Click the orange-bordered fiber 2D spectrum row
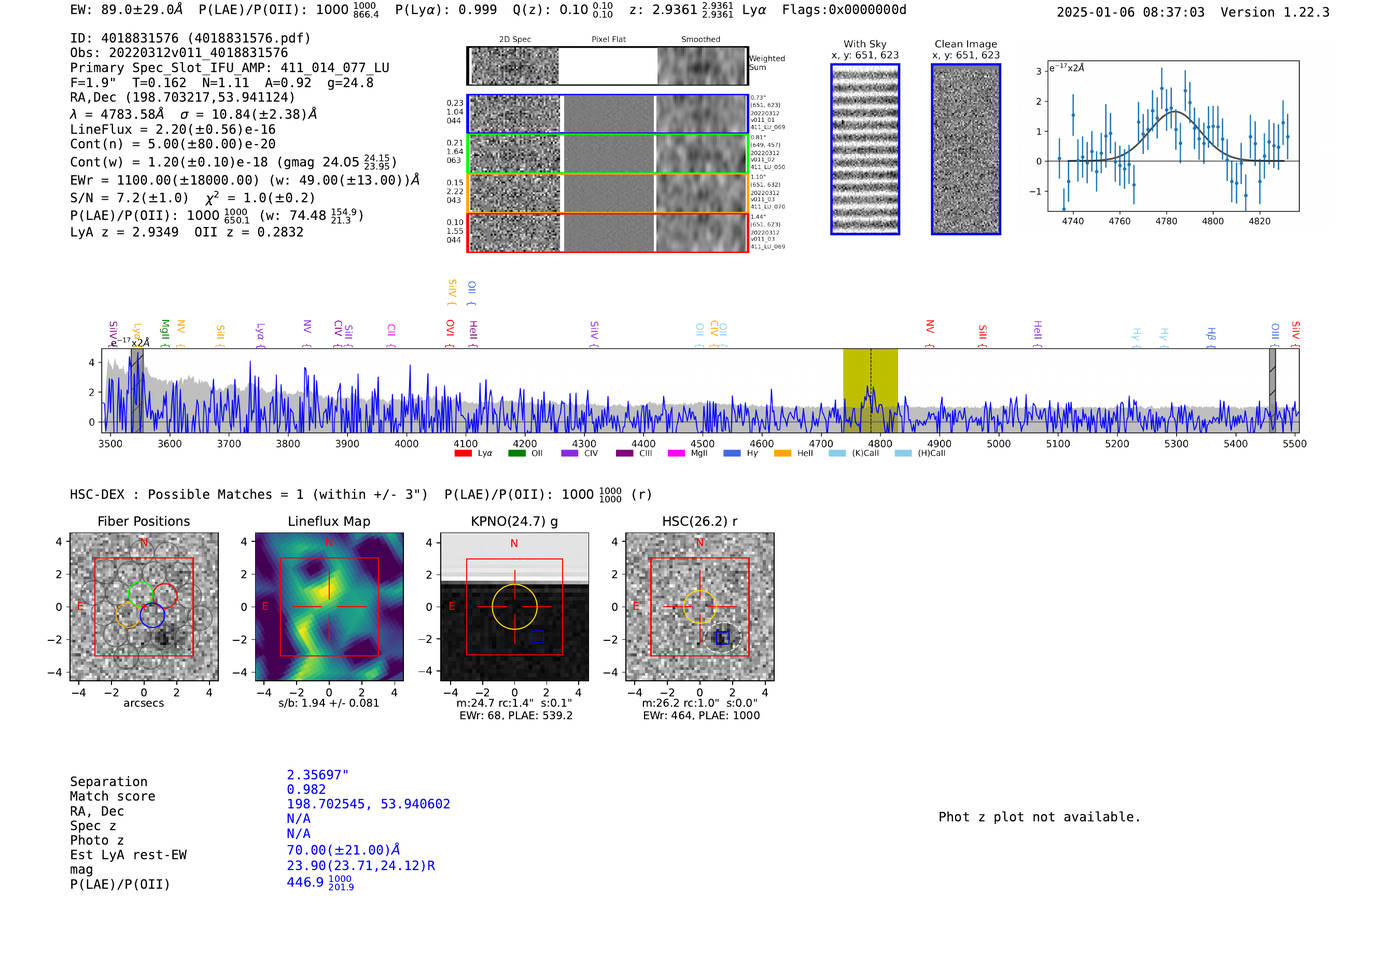The width and height of the screenshot is (1400, 953). [607, 193]
